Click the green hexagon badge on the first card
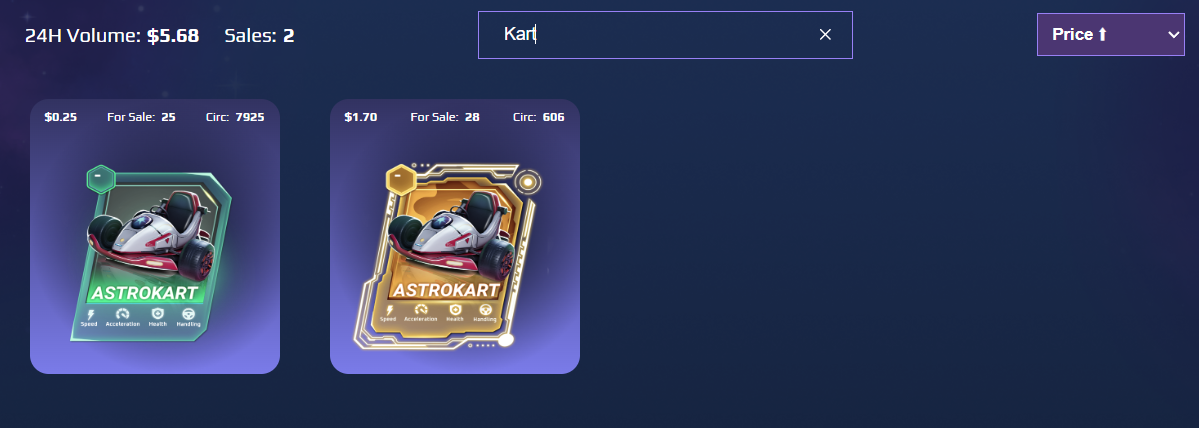 point(100,179)
